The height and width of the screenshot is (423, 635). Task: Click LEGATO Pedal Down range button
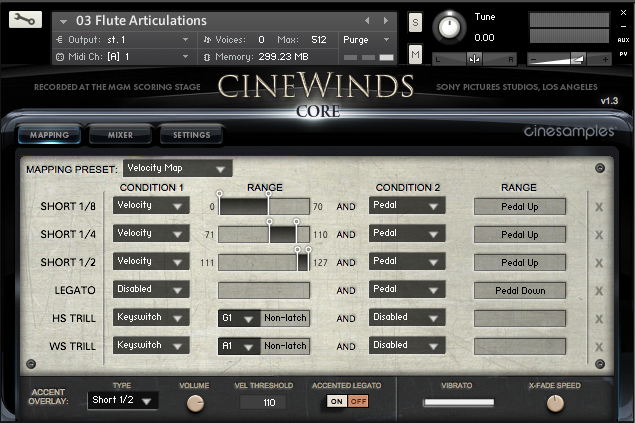click(520, 291)
